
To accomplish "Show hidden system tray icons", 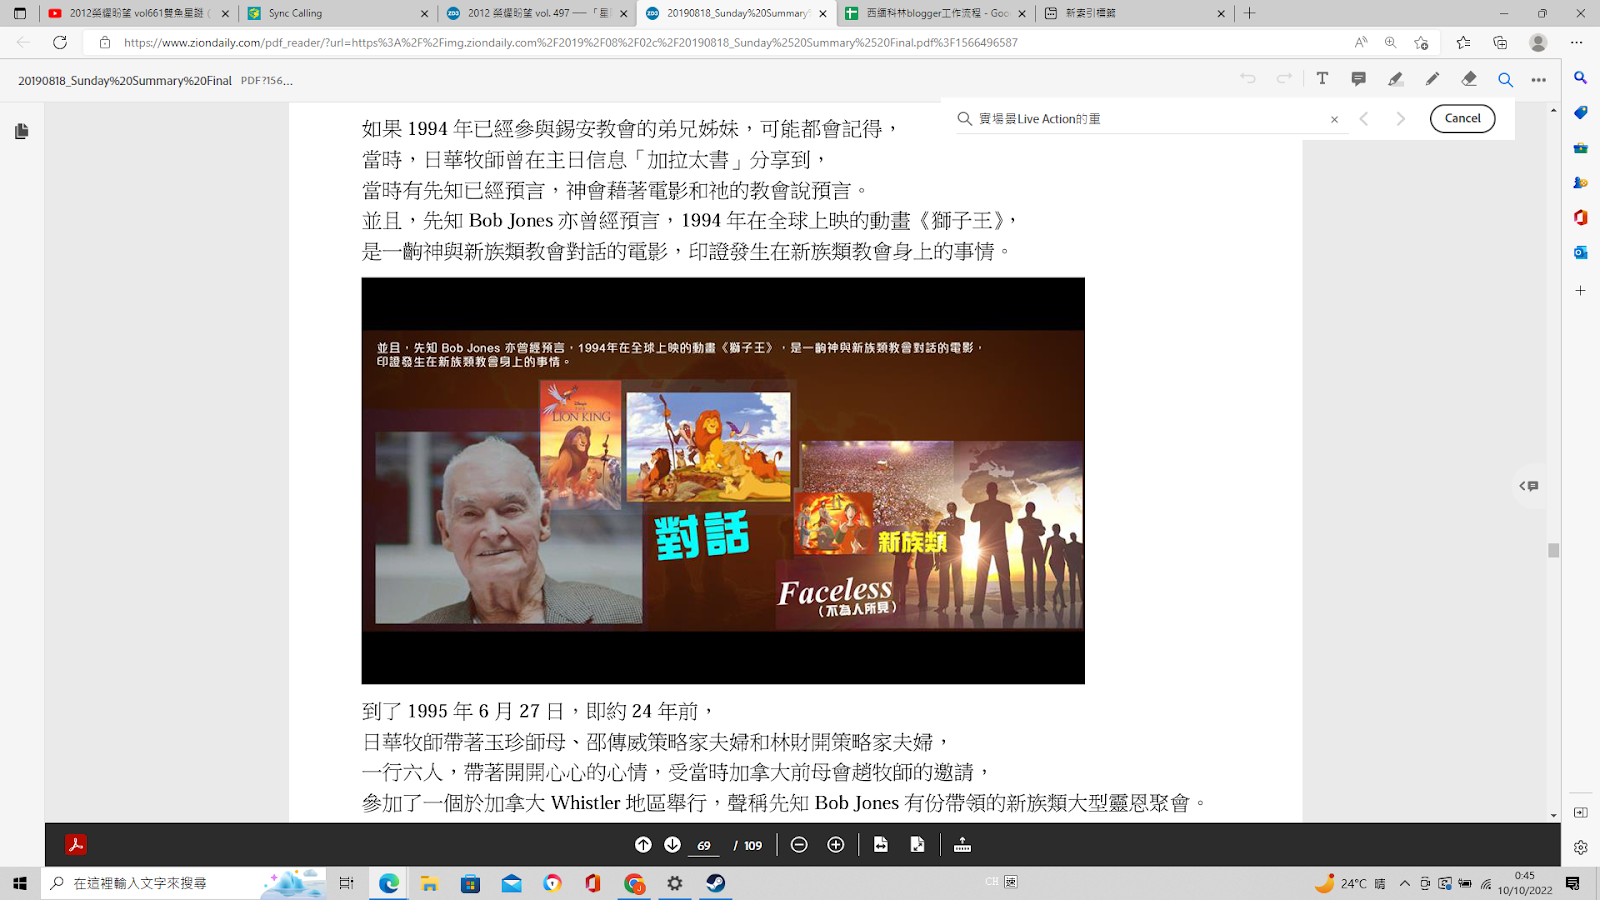I will point(1405,883).
